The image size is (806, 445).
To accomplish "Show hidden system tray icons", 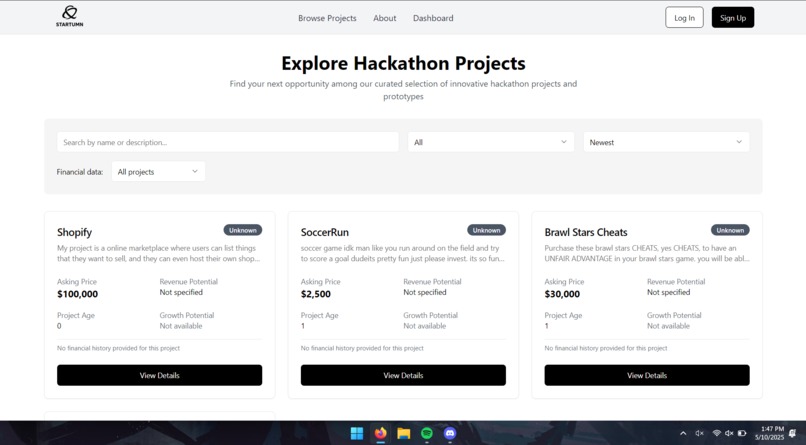I will point(683,433).
